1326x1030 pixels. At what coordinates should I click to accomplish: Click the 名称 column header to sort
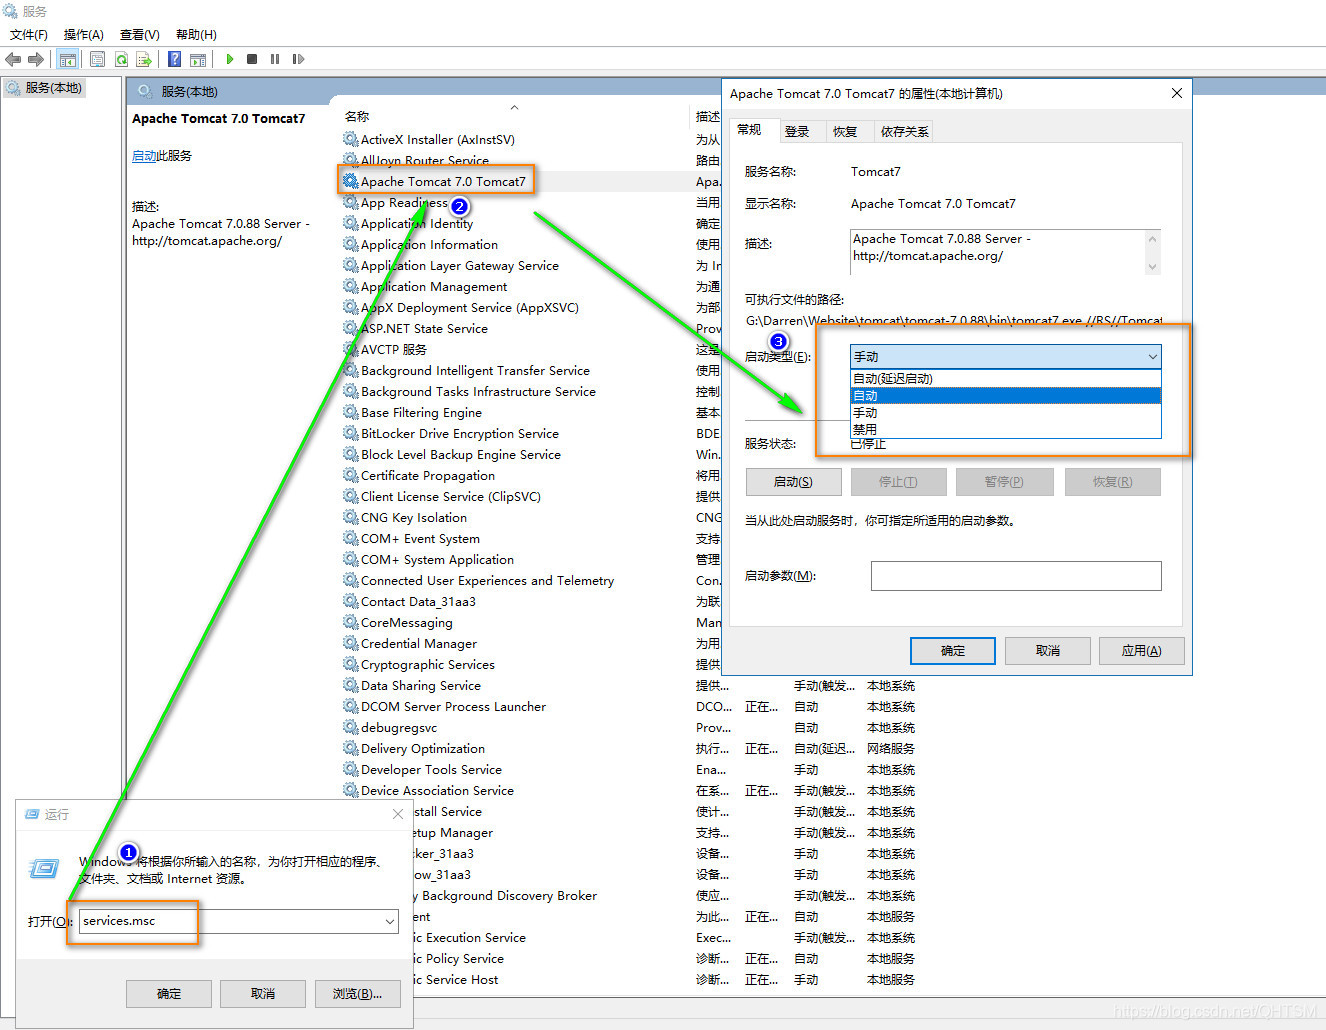coord(357,117)
